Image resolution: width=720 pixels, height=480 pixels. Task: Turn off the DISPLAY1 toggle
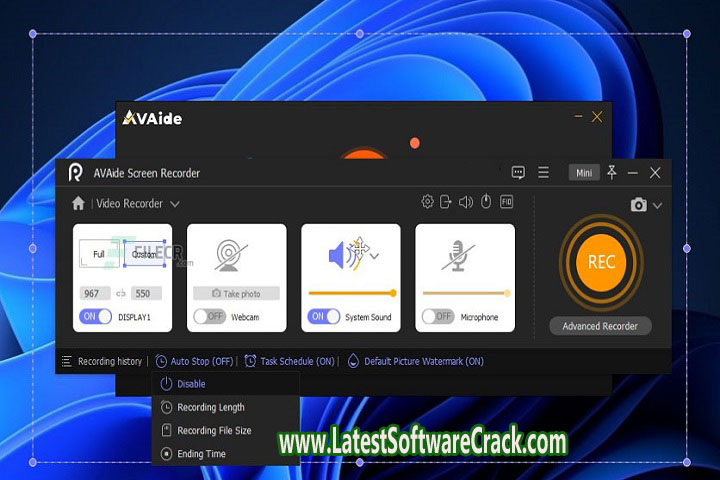point(96,317)
